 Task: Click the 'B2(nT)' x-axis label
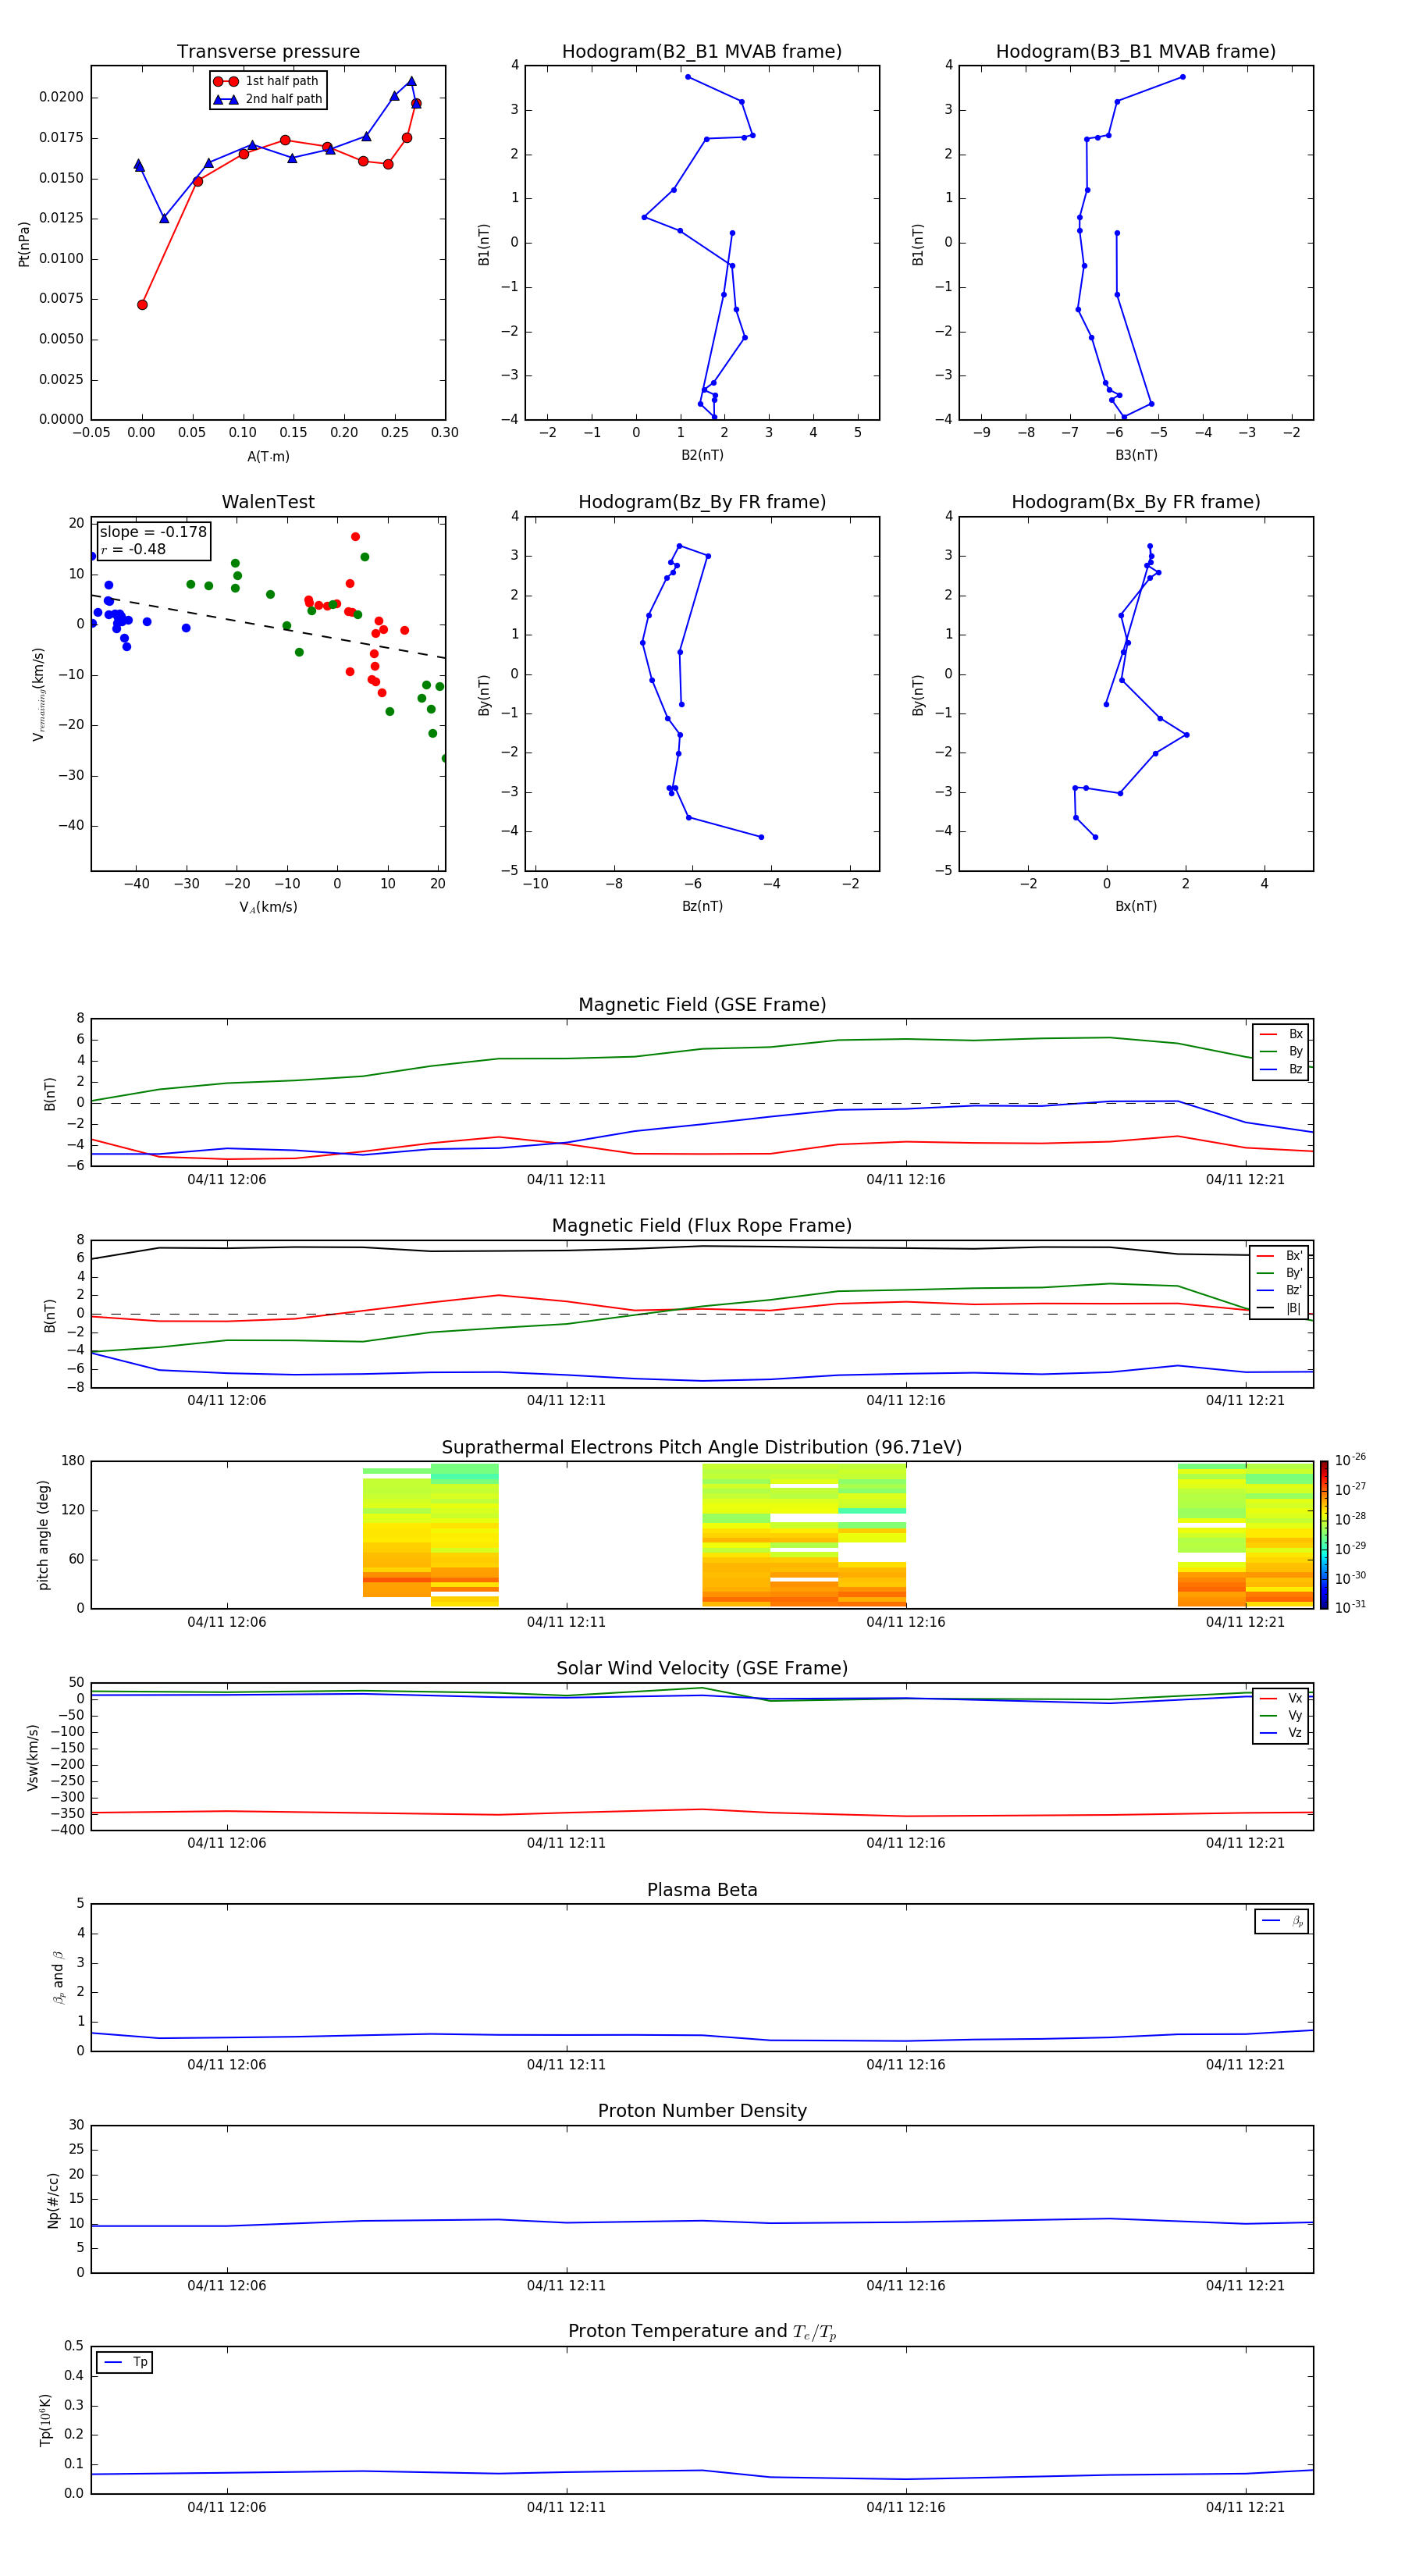[x=702, y=455]
